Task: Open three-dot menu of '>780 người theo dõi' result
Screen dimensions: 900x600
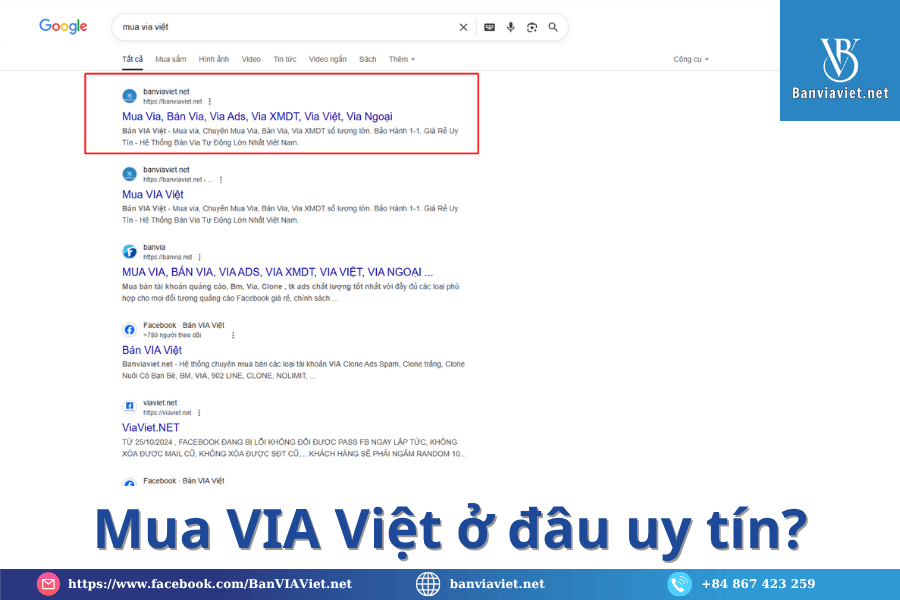Action: pos(233,335)
